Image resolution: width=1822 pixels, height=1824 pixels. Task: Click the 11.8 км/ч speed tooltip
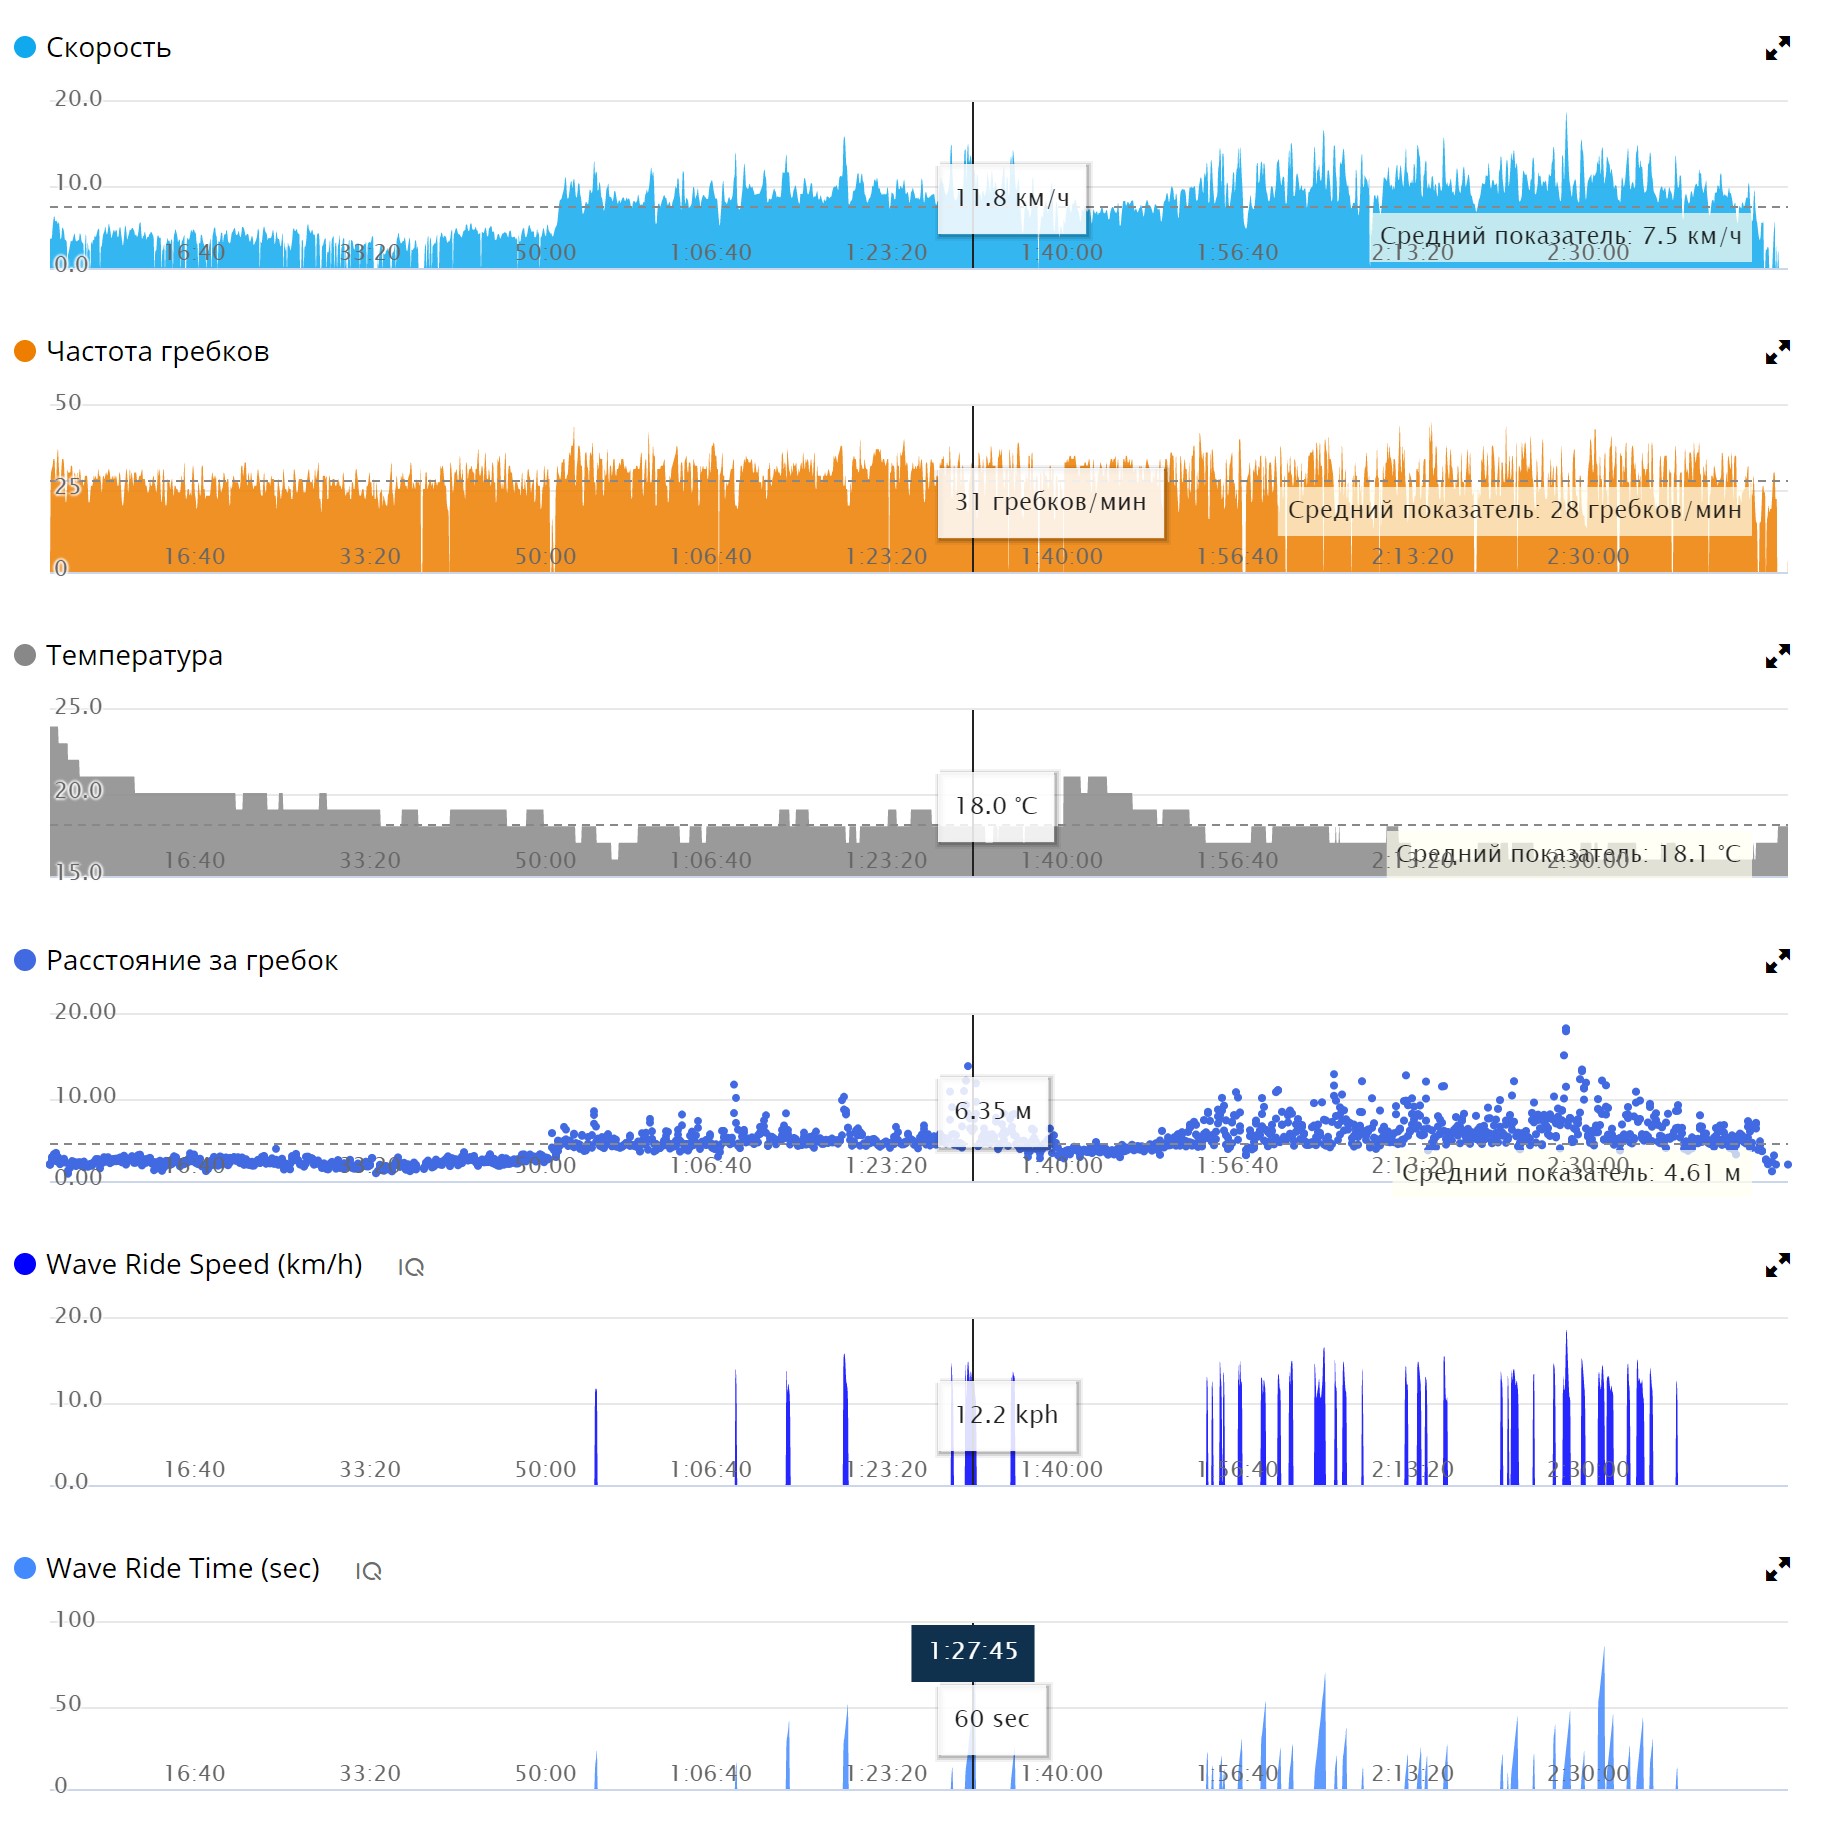(x=1012, y=198)
